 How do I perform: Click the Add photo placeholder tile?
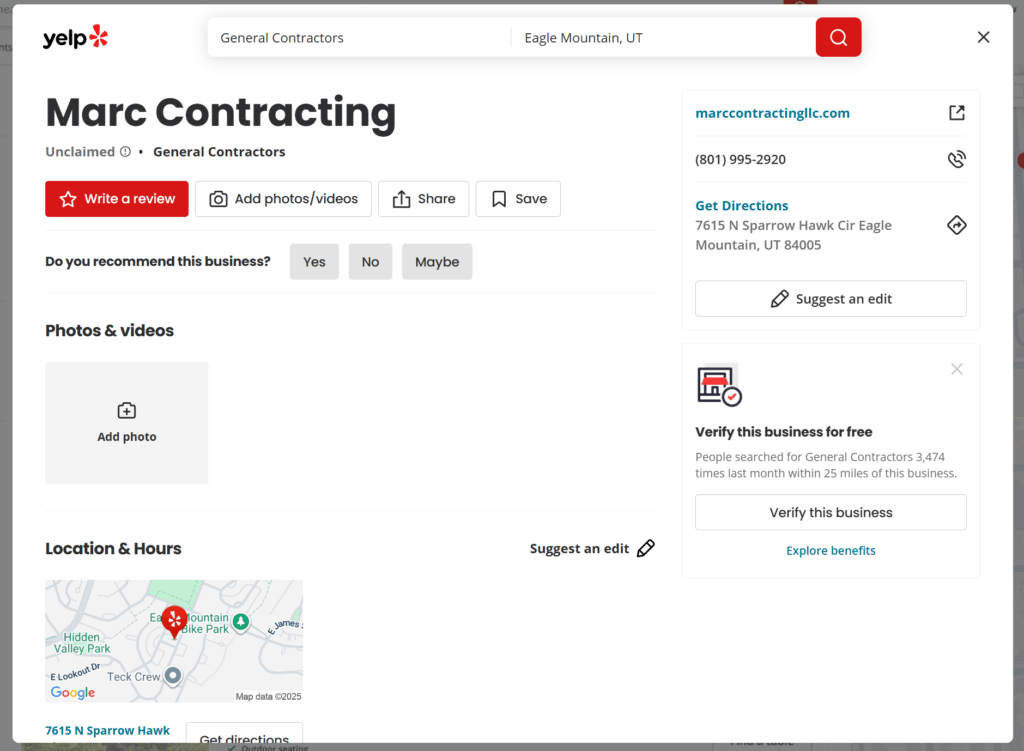coord(127,423)
